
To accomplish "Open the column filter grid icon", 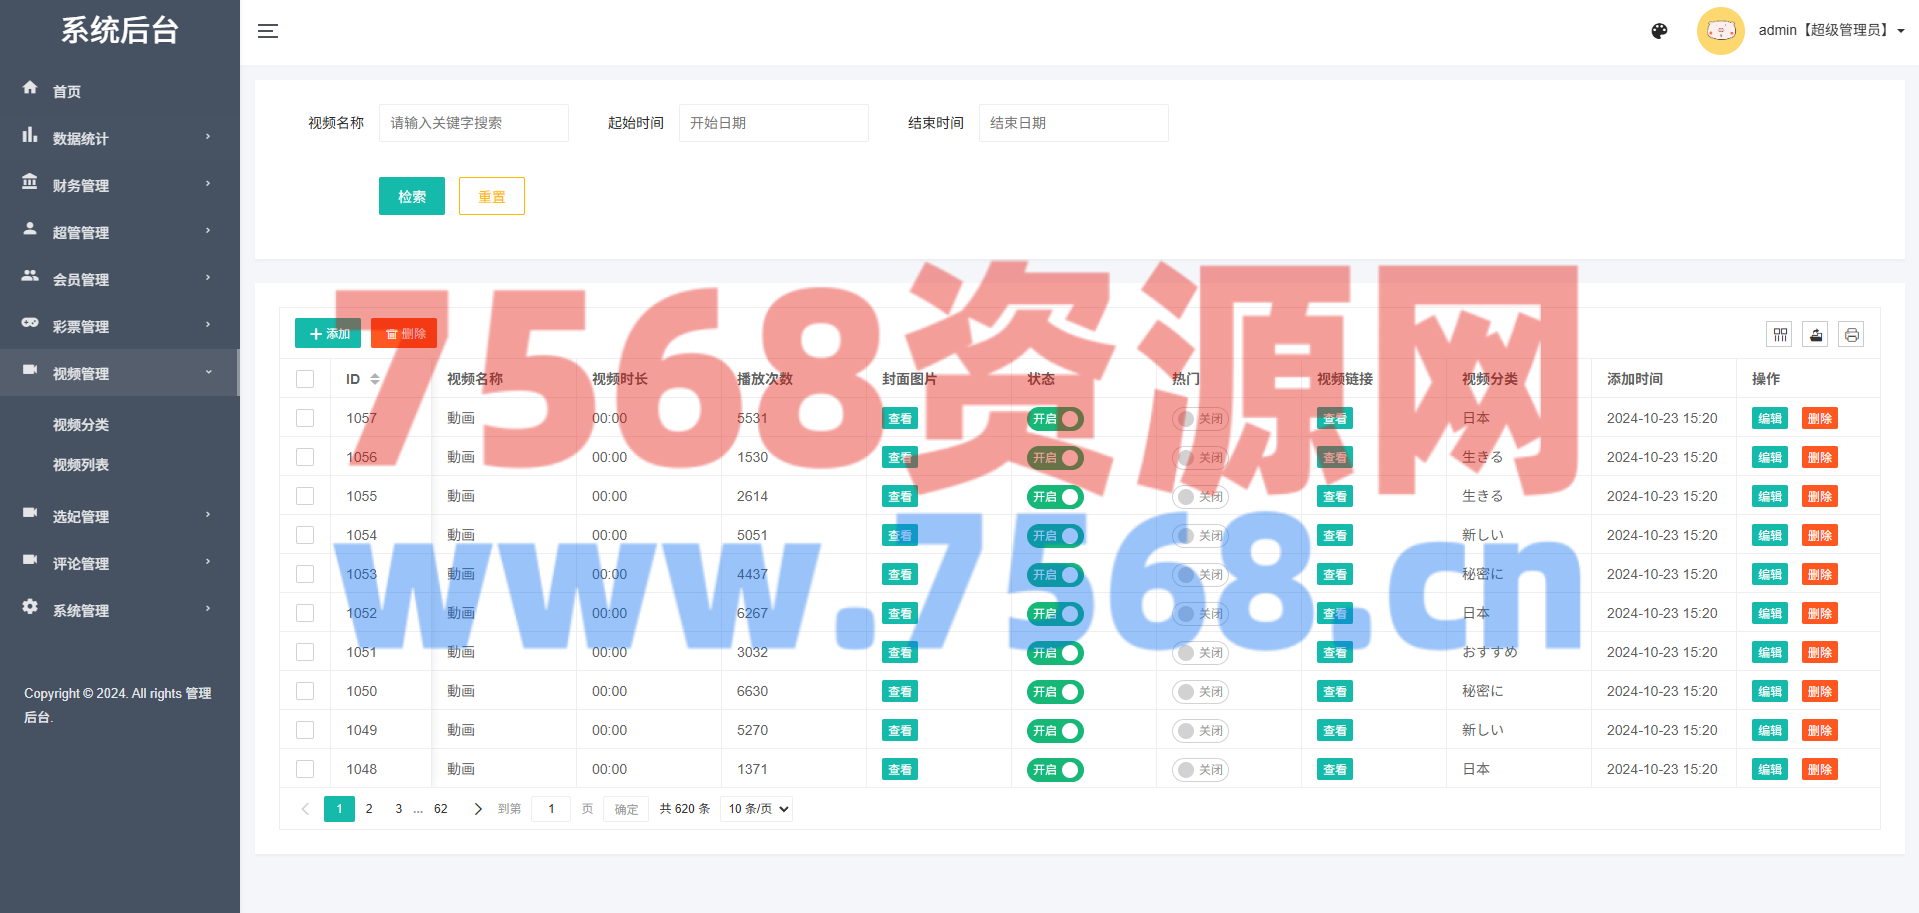I will 1780,335.
